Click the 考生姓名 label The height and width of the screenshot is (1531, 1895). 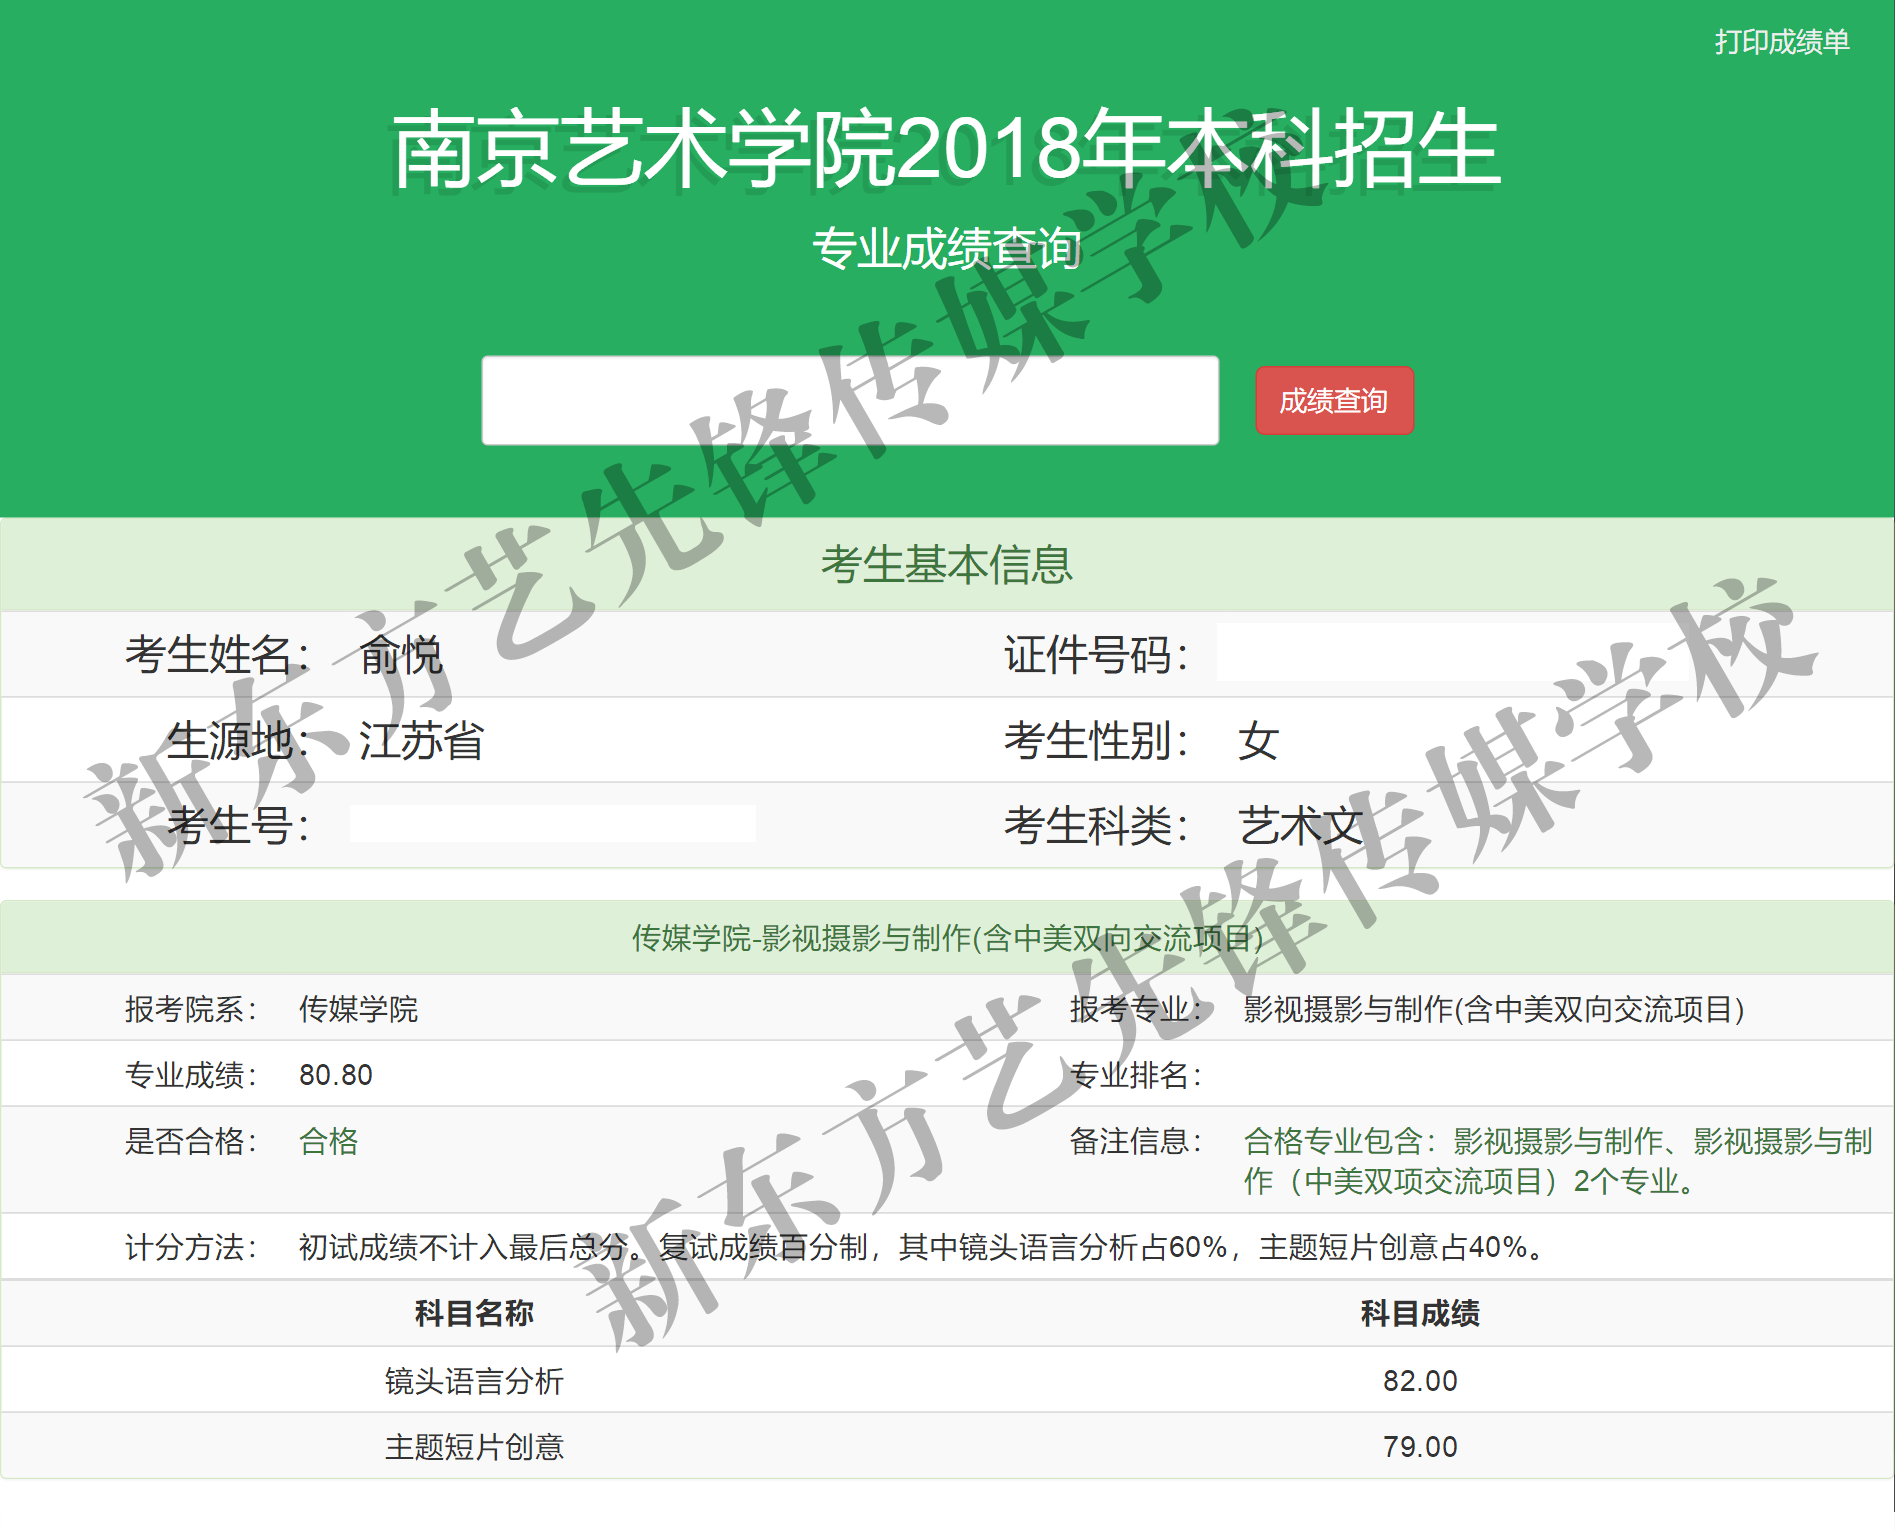pyautogui.click(x=217, y=656)
